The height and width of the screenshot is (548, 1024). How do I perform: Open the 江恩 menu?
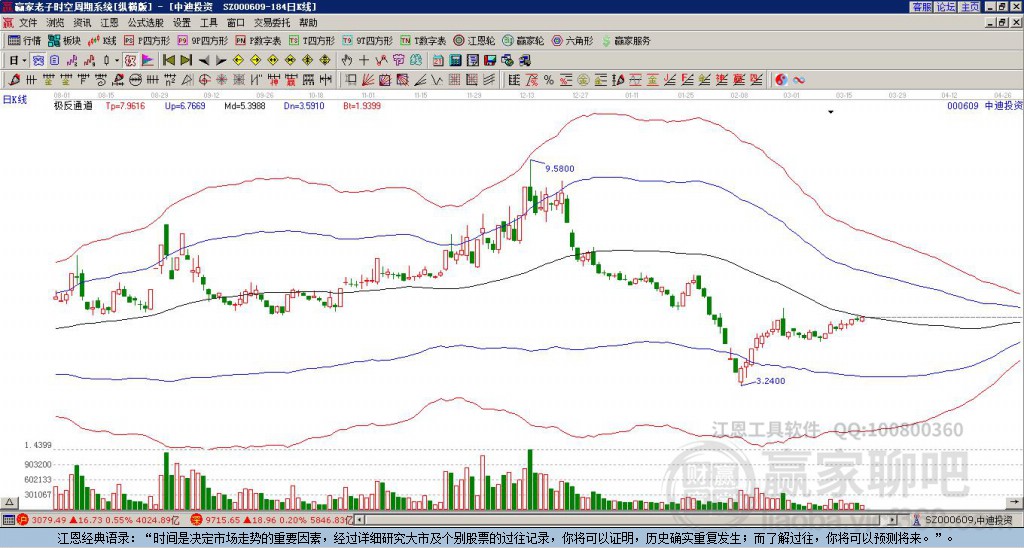coord(109,23)
